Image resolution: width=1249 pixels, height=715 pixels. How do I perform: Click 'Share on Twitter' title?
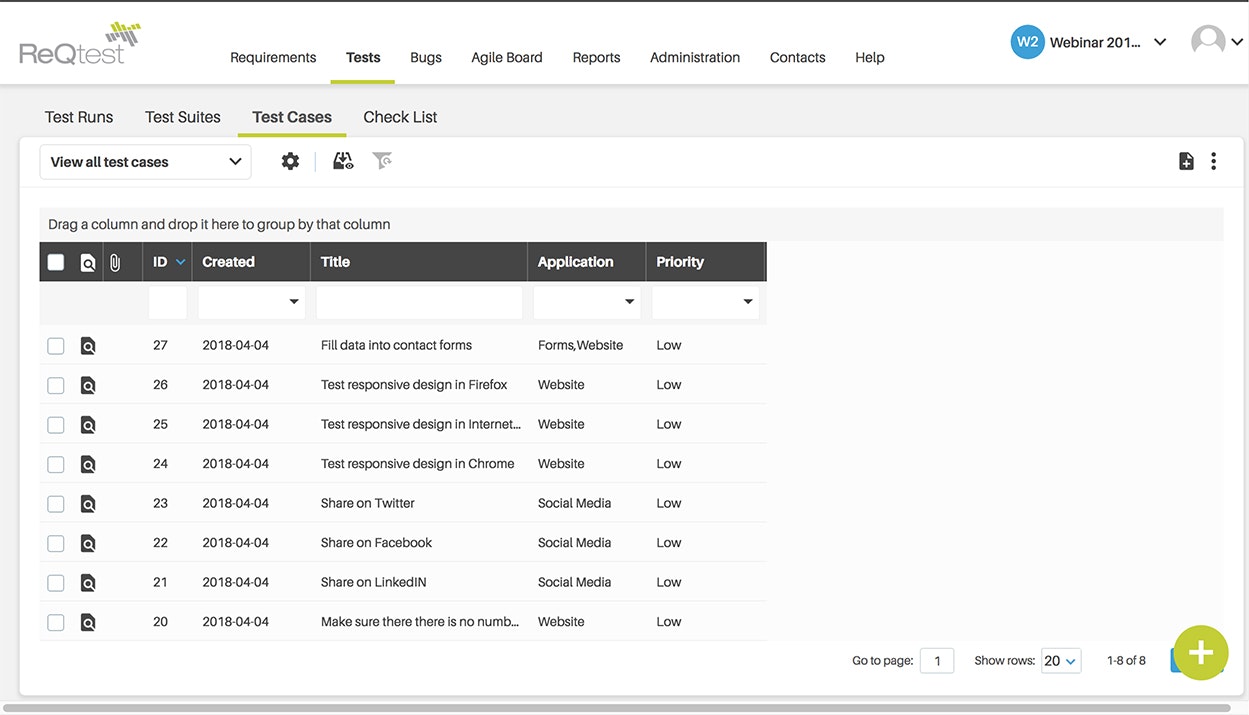click(x=367, y=503)
